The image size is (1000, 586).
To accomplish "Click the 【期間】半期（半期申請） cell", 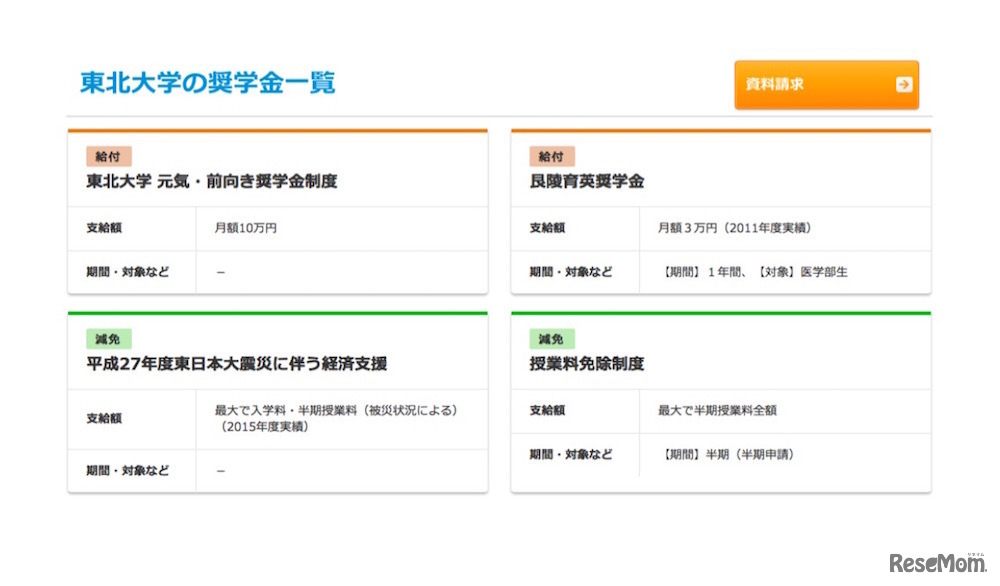I will click(x=731, y=455).
